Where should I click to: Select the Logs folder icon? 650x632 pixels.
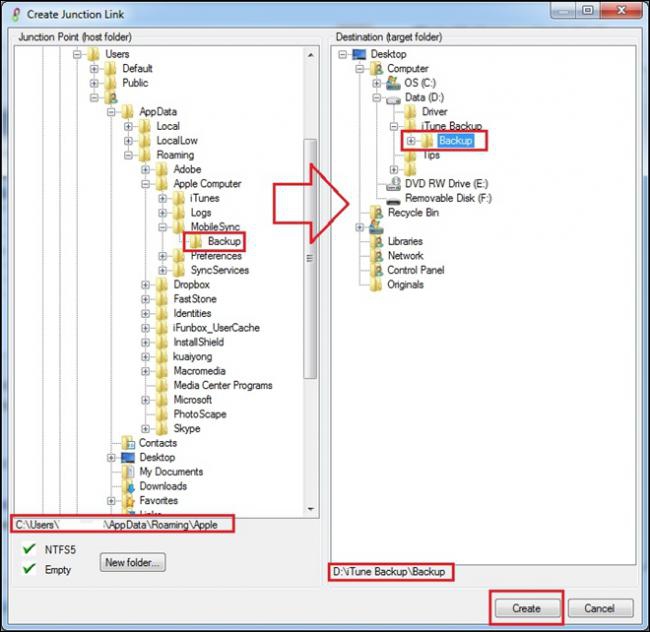tap(179, 212)
